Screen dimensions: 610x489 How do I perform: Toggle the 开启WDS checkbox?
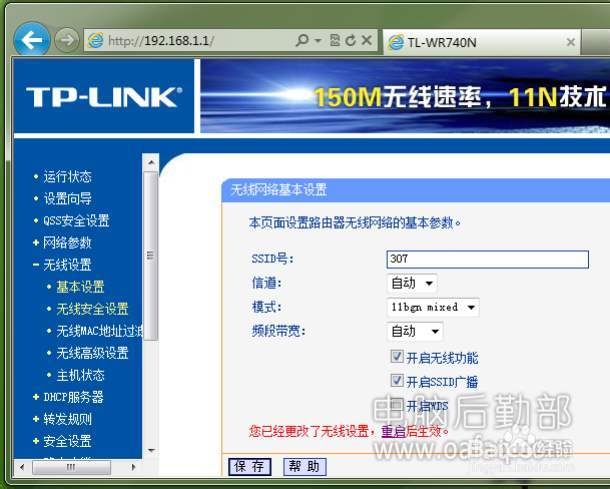point(396,405)
